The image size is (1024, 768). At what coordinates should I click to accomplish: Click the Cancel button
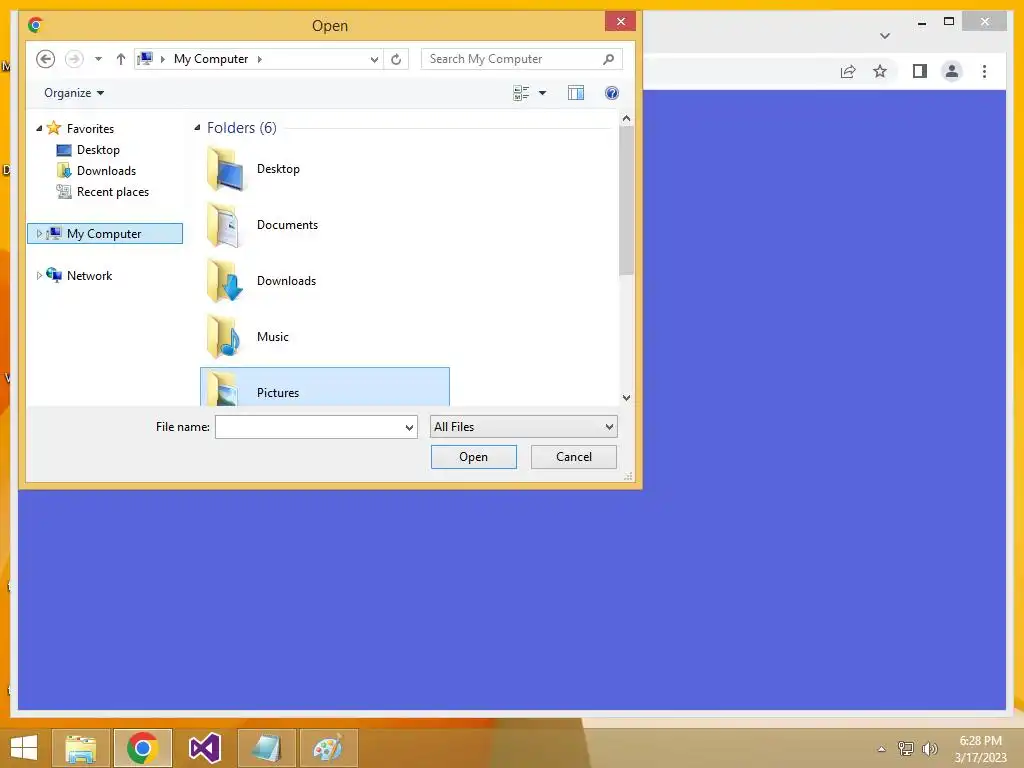coord(573,456)
